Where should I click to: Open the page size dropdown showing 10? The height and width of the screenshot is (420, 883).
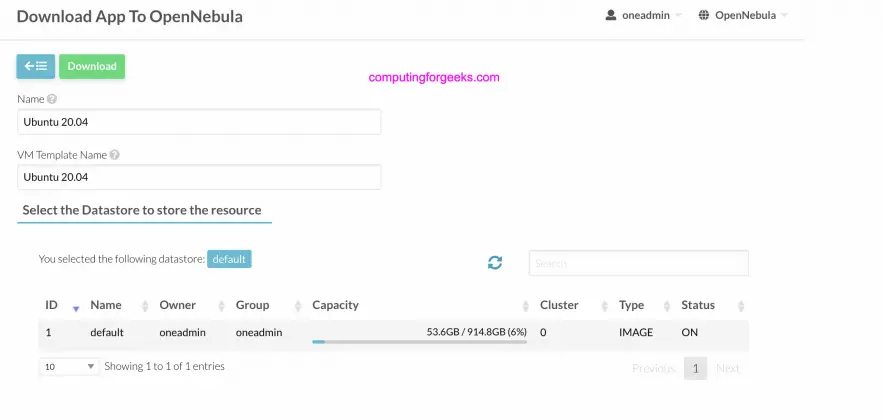[x=69, y=367]
